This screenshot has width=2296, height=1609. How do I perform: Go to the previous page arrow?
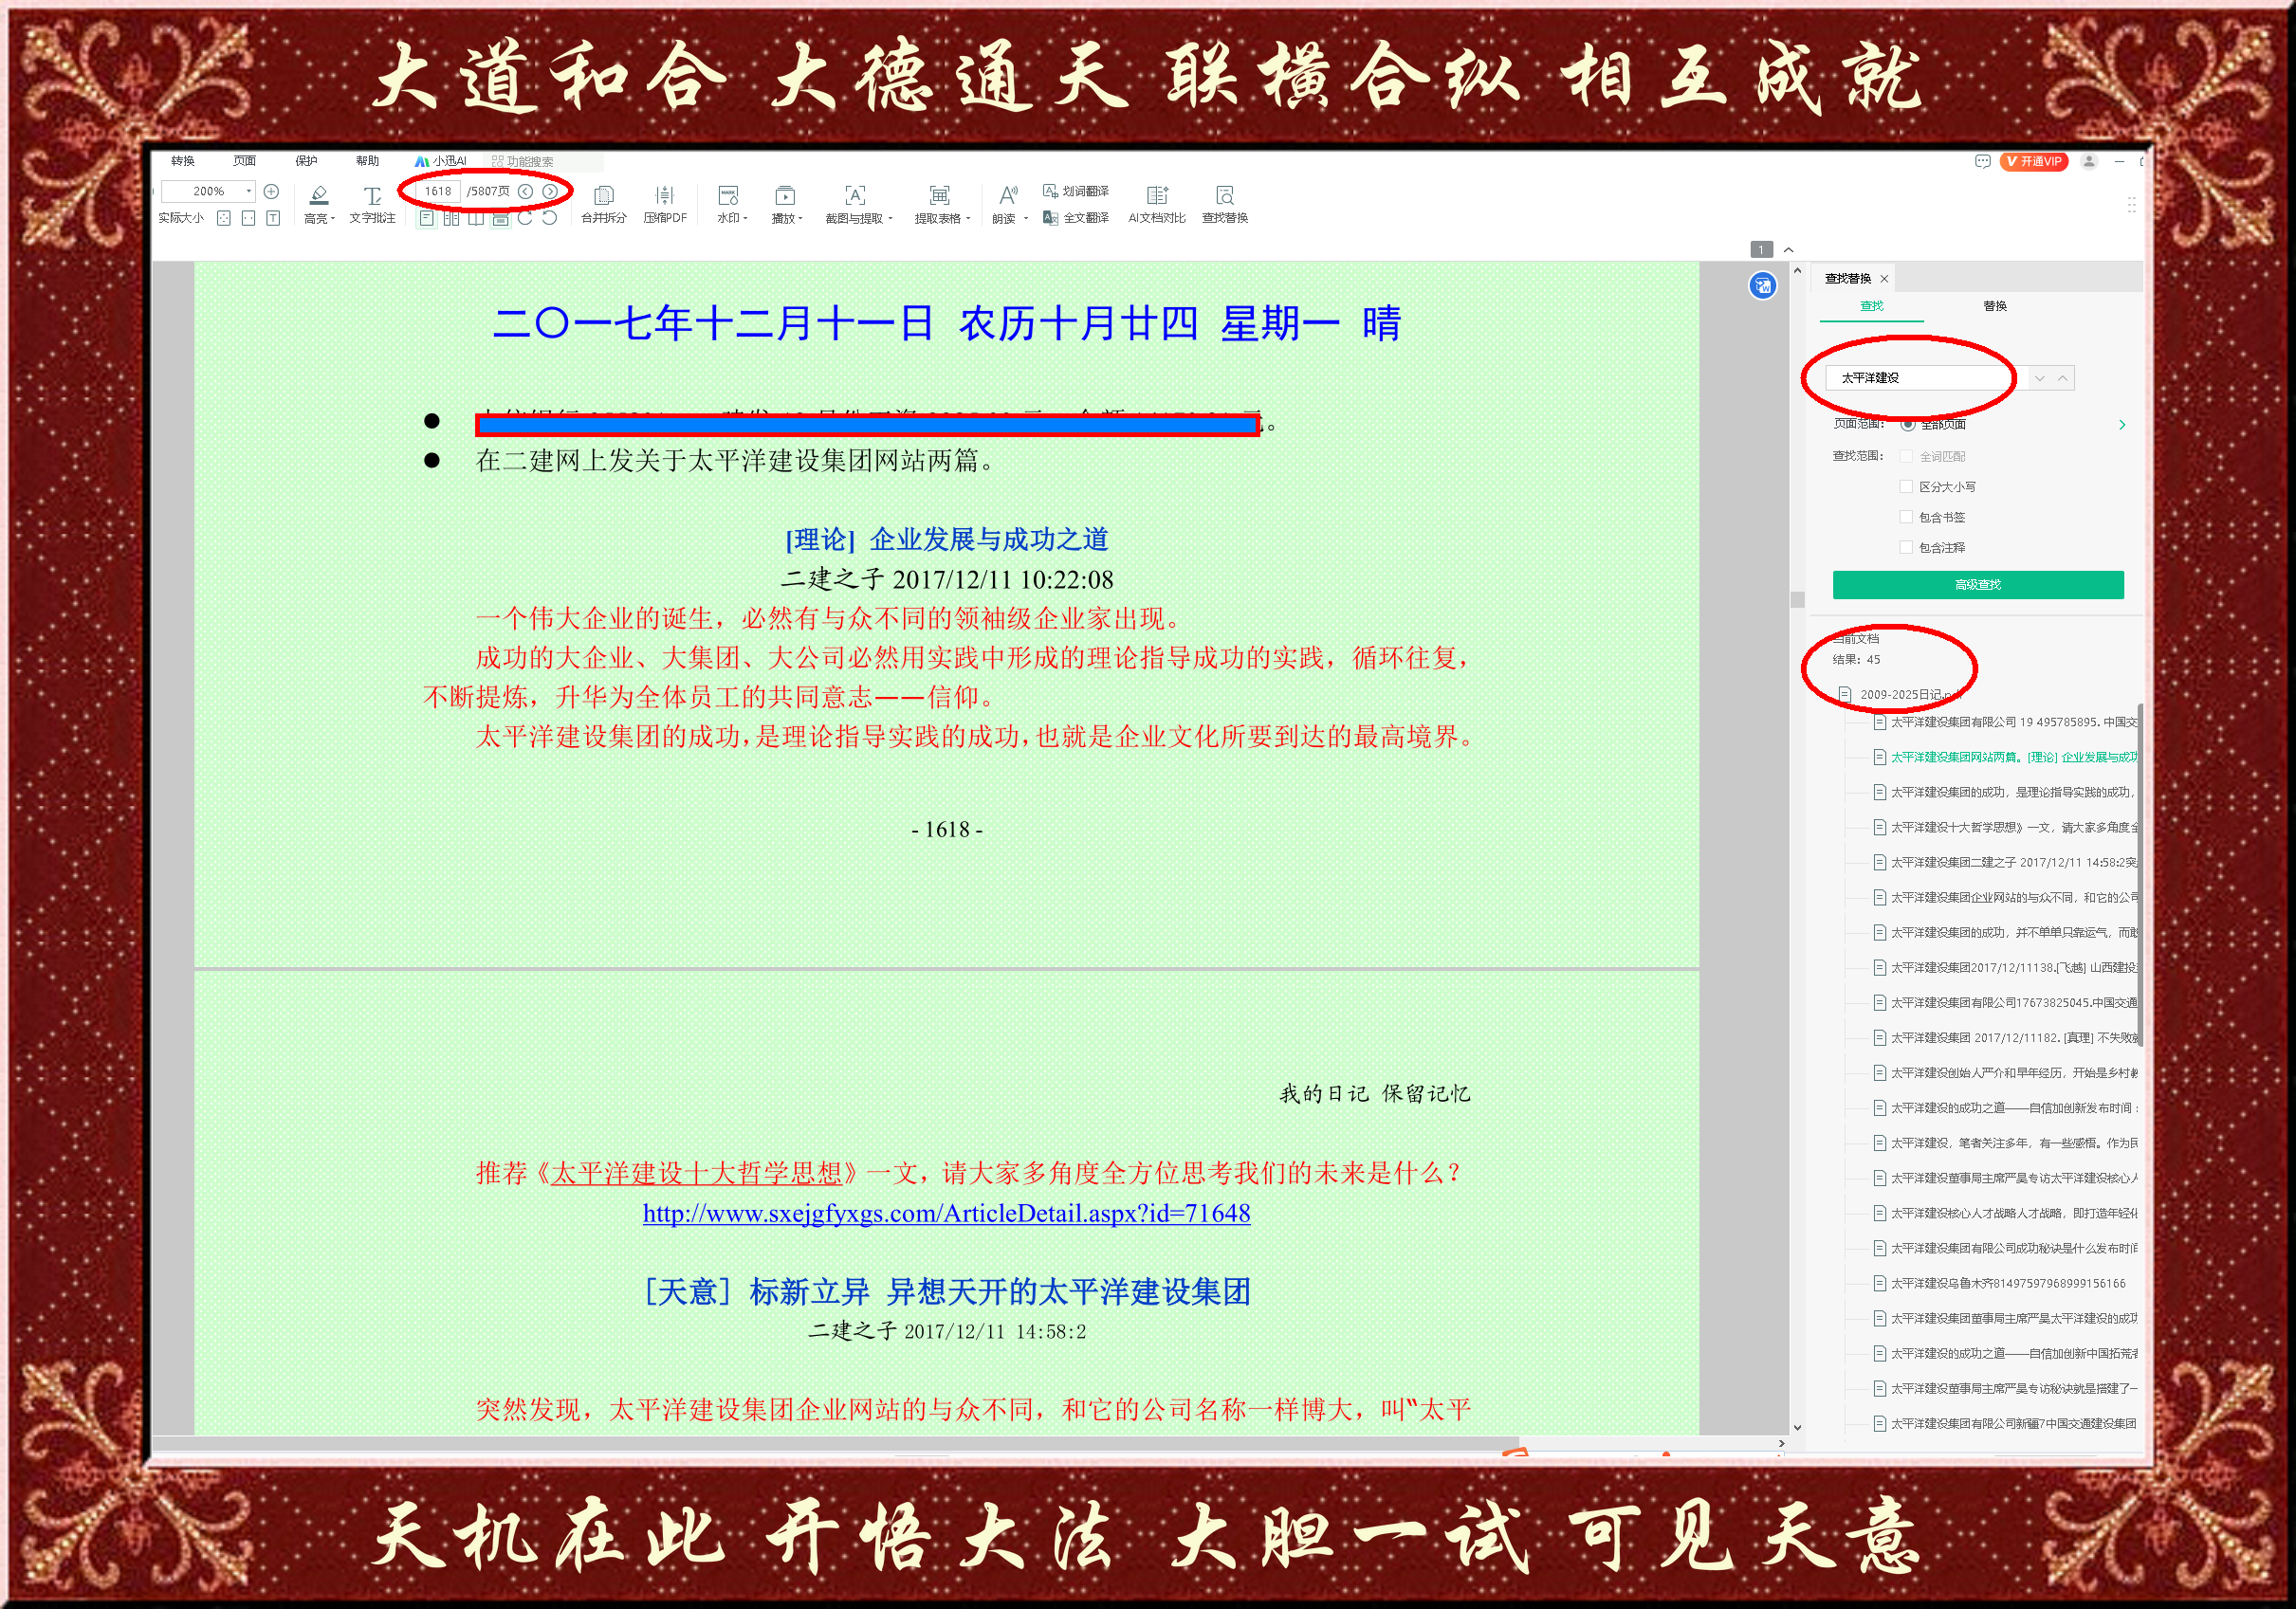(x=525, y=191)
